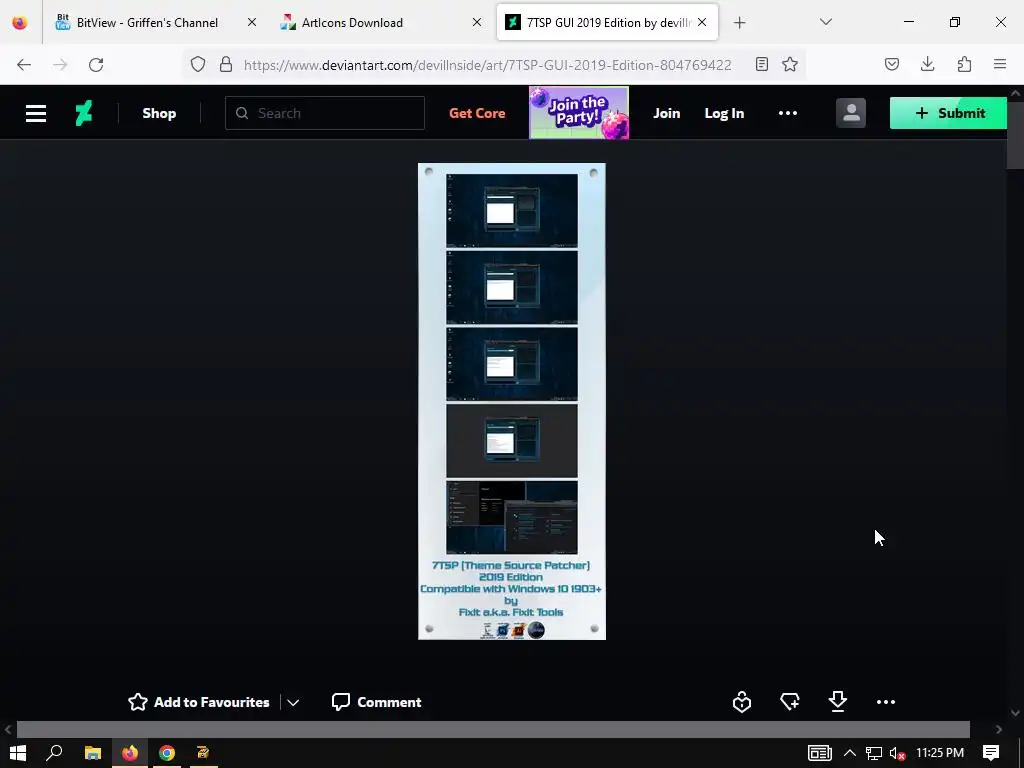Click the muted volume tray icon
This screenshot has width=1024, height=768.
click(897, 753)
